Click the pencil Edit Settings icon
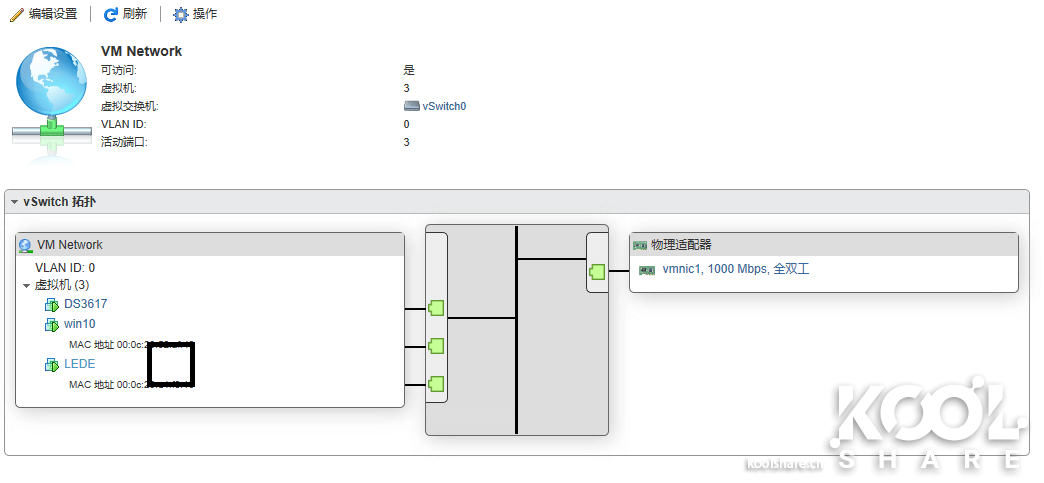This screenshot has width=1044, height=483. [16, 15]
